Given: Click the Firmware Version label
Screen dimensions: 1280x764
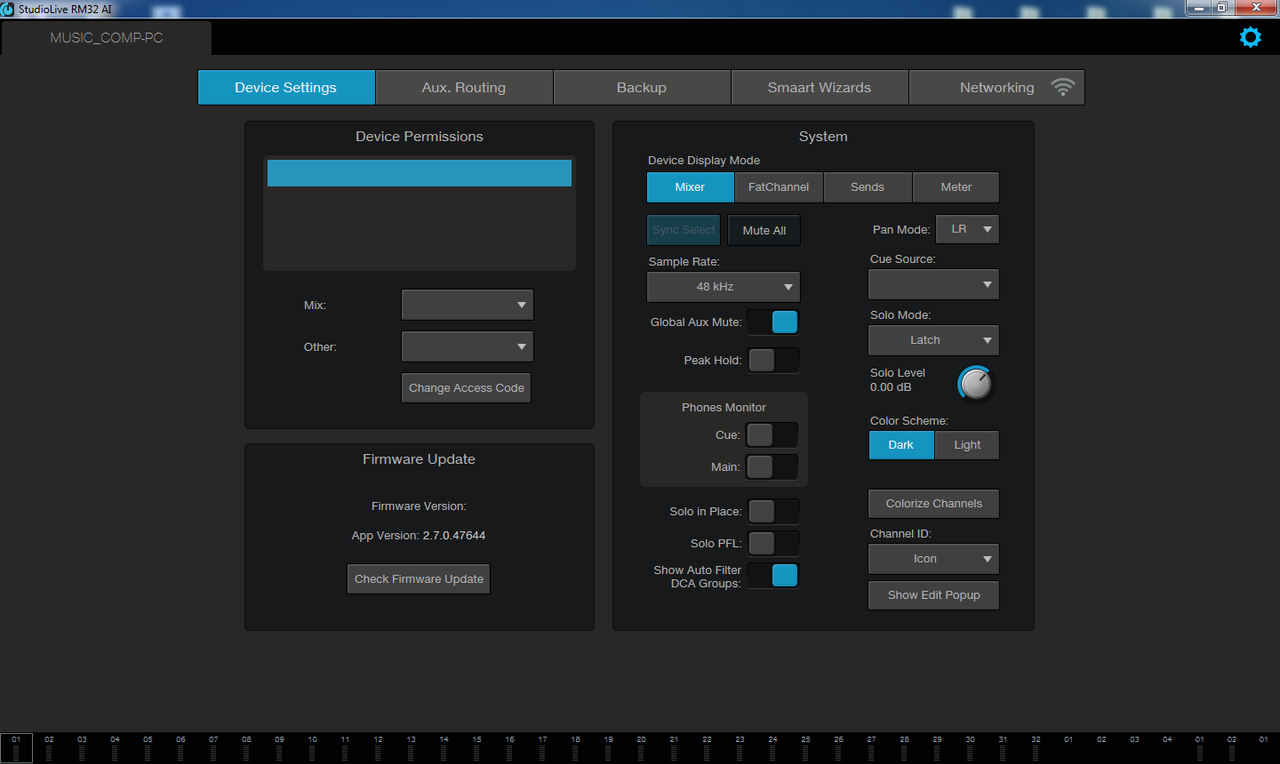Looking at the screenshot, I should point(419,507).
